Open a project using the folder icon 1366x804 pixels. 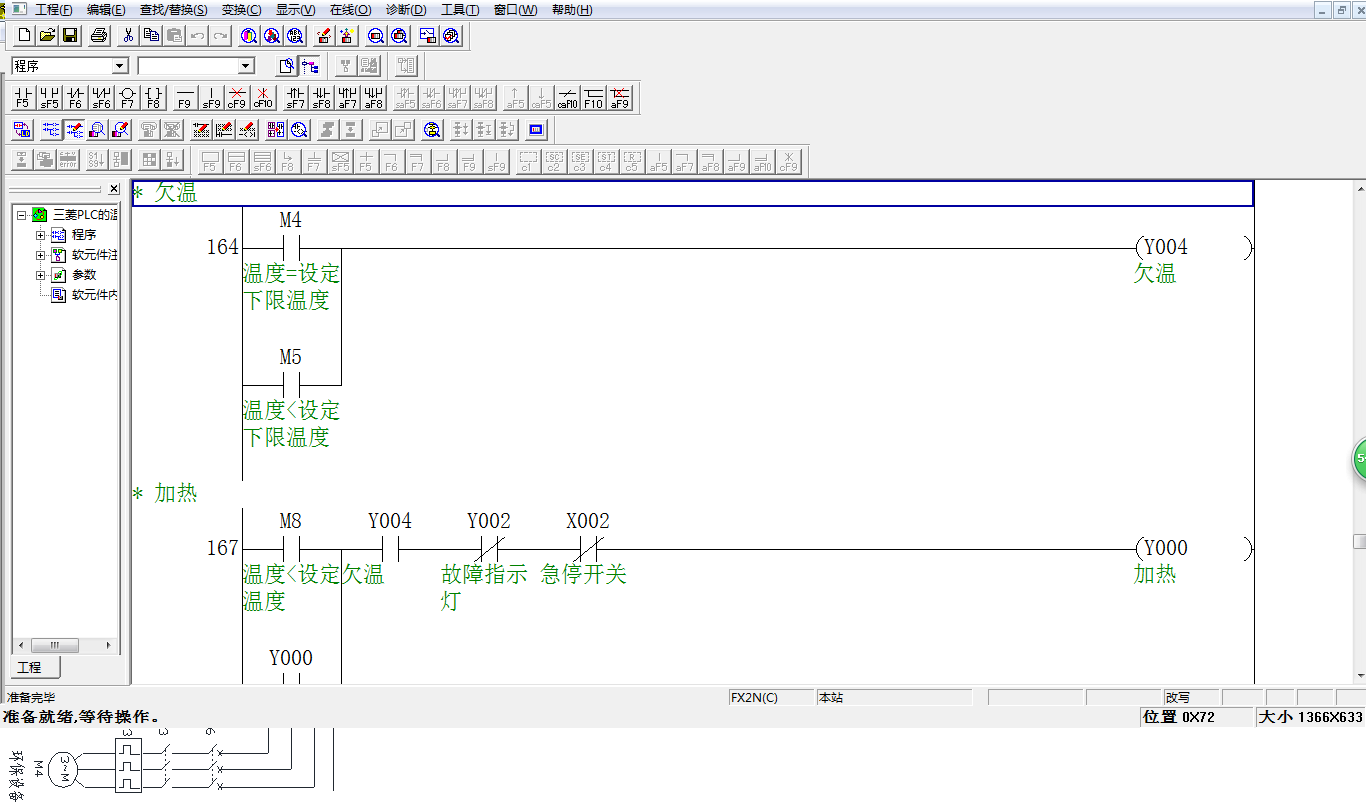pyautogui.click(x=46, y=36)
